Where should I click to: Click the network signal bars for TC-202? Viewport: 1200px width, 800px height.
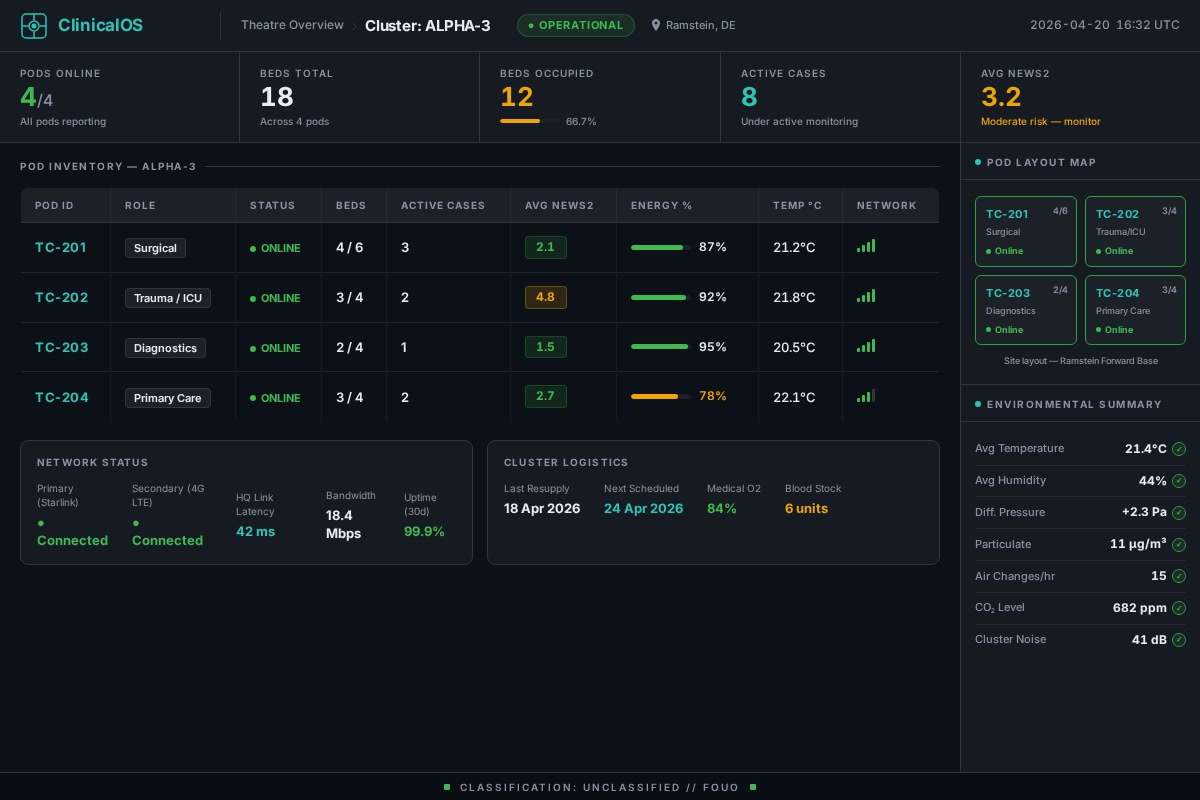[866, 296]
